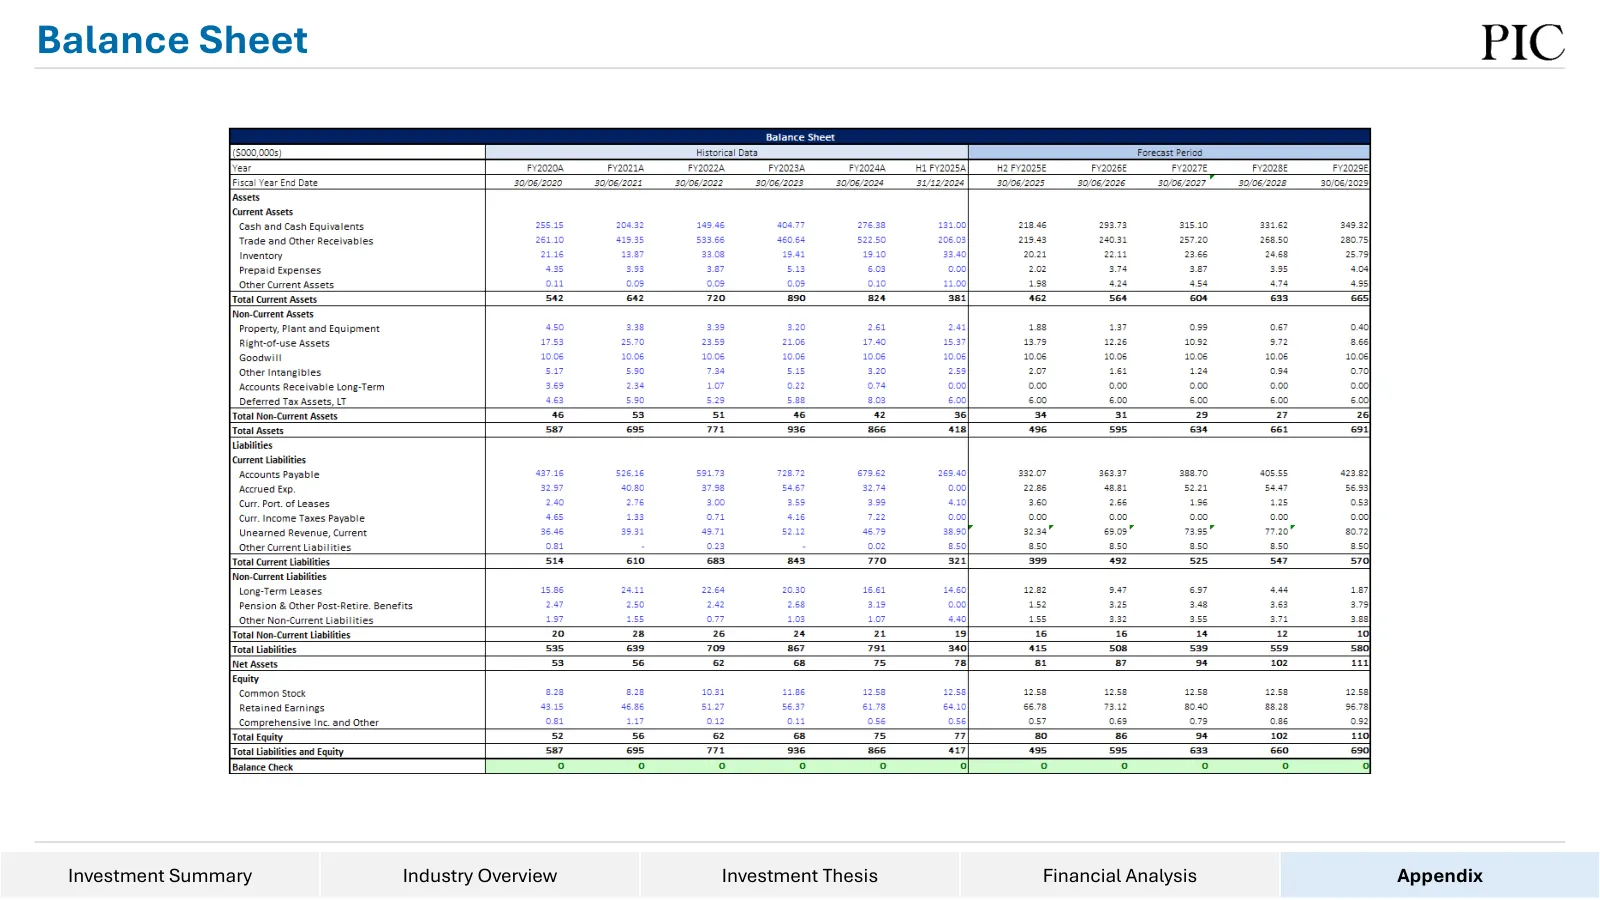This screenshot has width=1600, height=900.
Task: Click the 'Right-of-use Assets' label
Action: click(x=284, y=343)
